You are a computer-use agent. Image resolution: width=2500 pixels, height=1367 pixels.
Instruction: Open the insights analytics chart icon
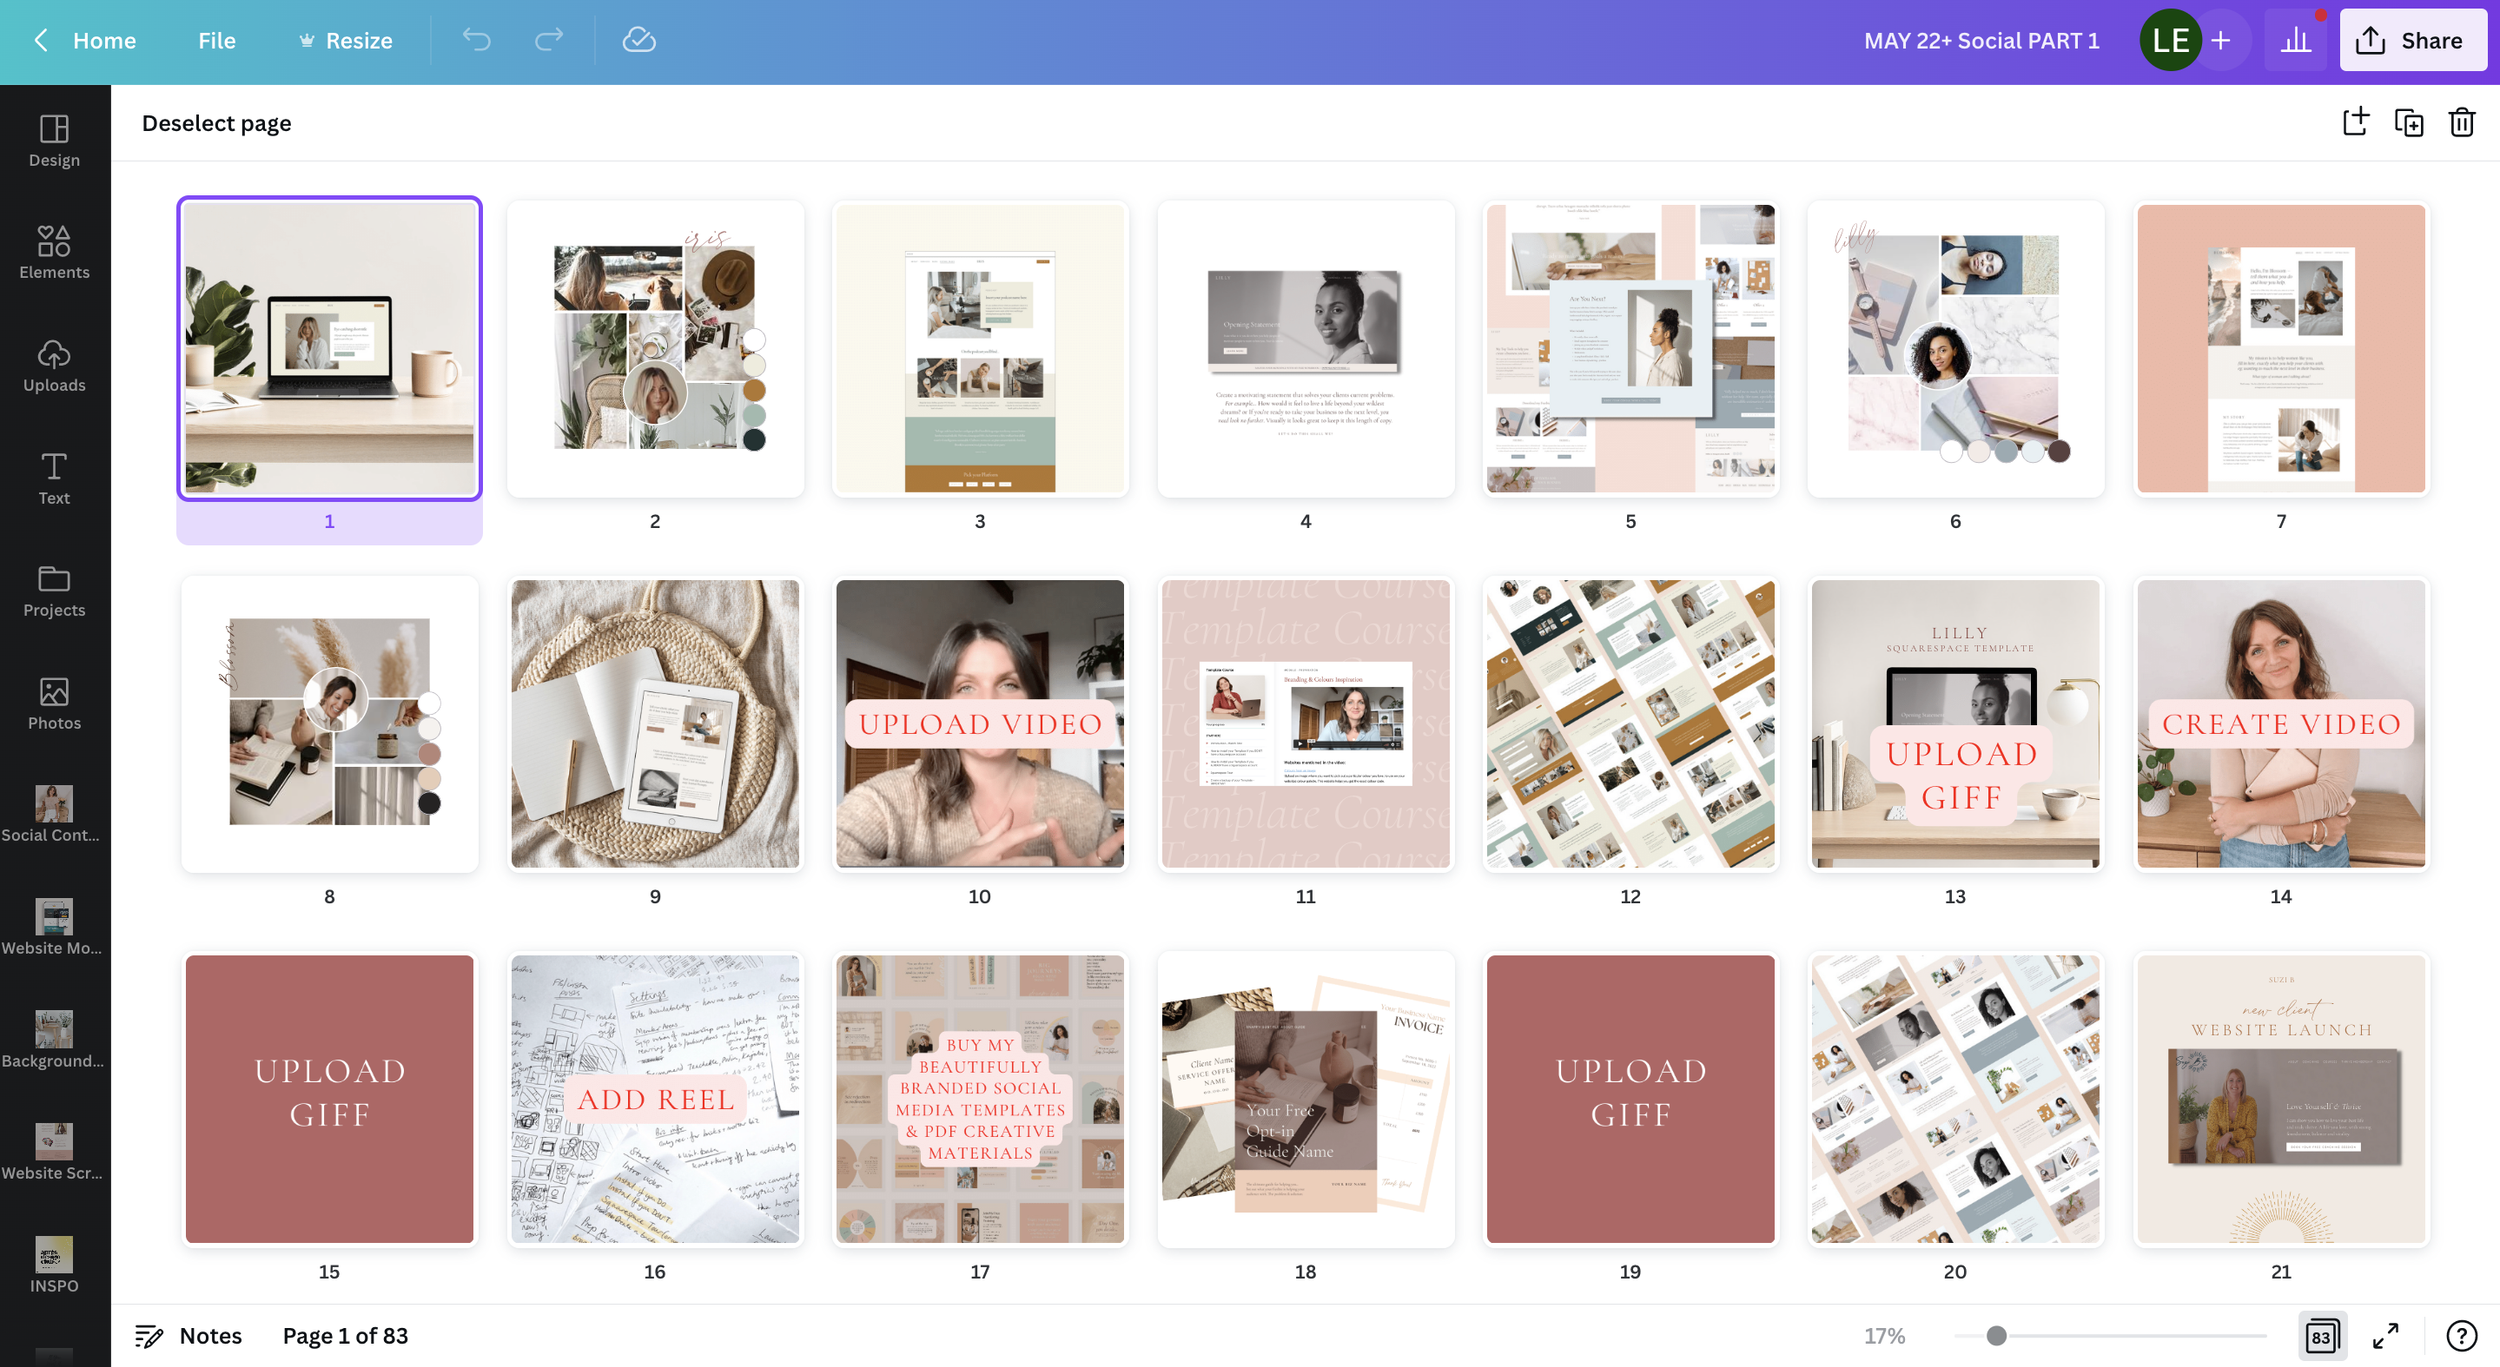coord(2296,41)
